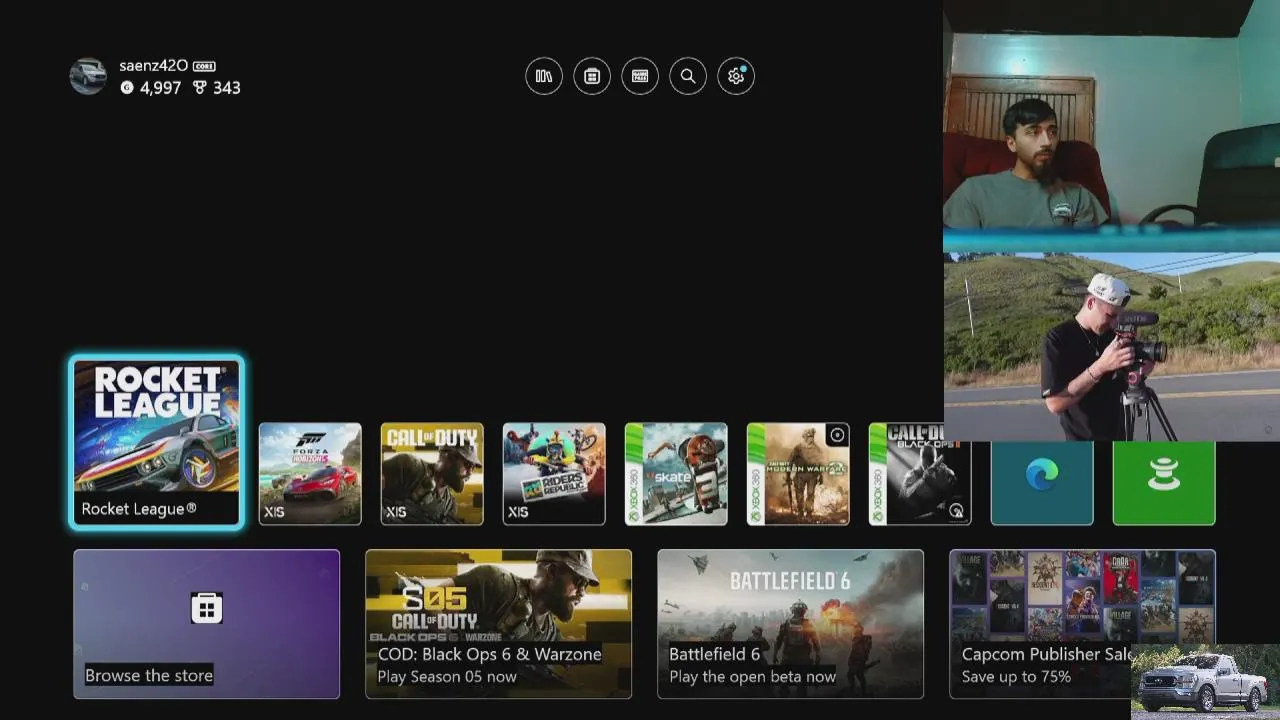Launch the Black Ops II Xbox 360 tile
This screenshot has height=720, width=1280.
920,474
